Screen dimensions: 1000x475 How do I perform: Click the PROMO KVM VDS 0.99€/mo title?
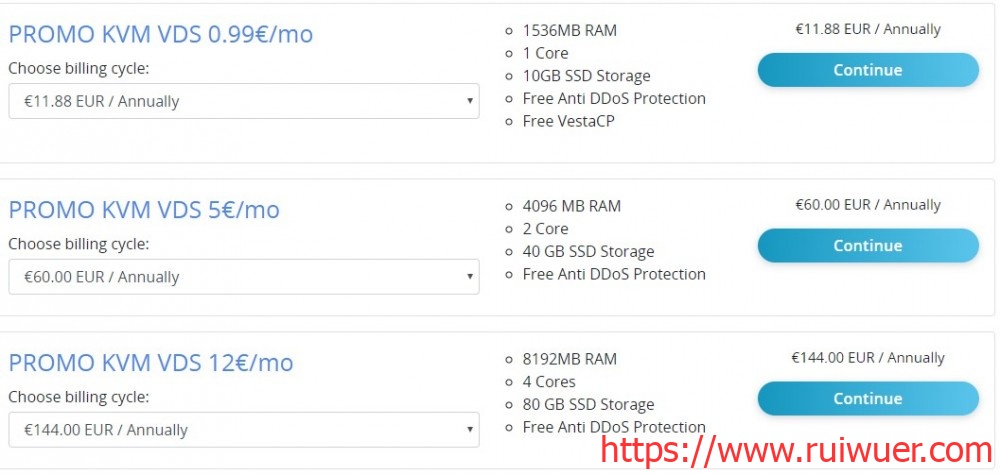(160, 34)
